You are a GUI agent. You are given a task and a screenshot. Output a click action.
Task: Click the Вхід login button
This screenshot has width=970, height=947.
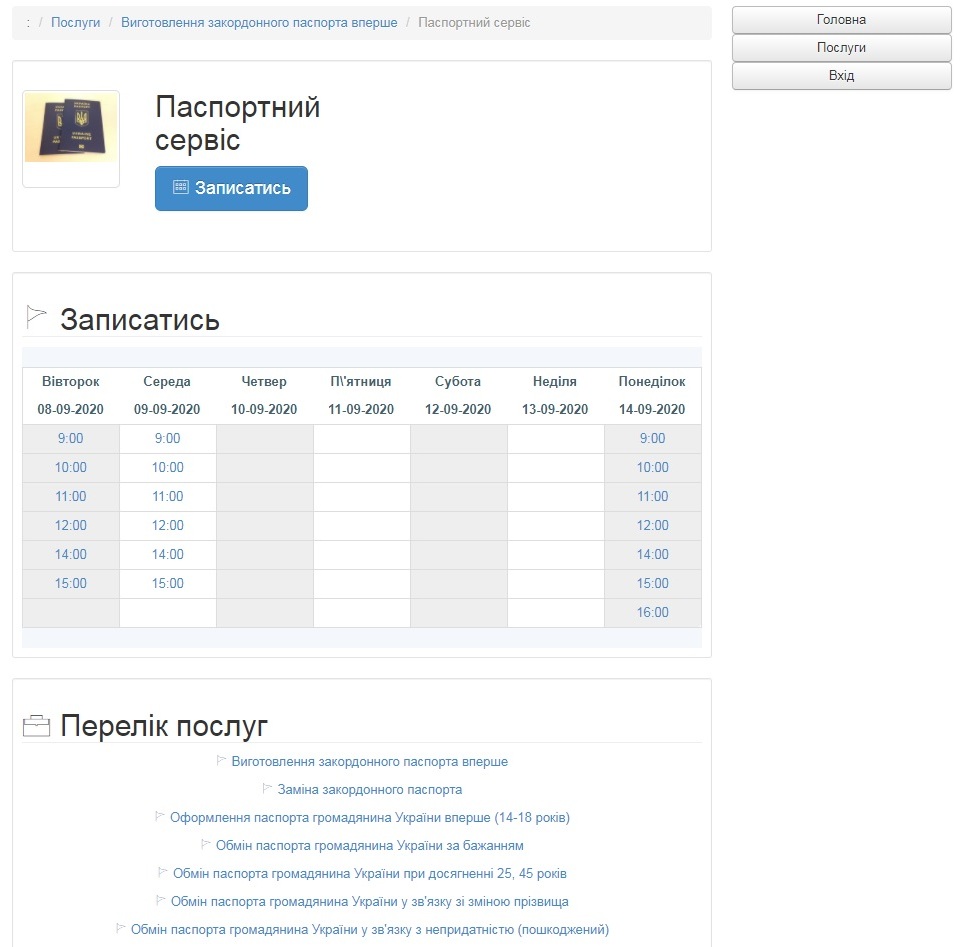841,75
